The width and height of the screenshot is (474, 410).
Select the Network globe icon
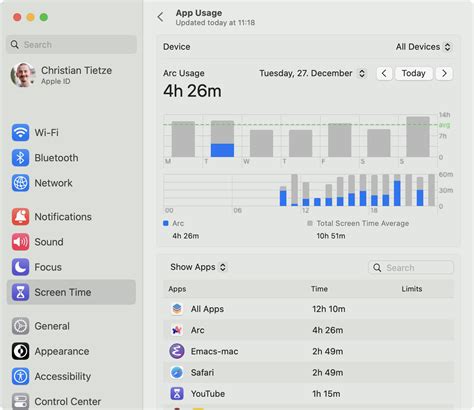[x=20, y=183]
